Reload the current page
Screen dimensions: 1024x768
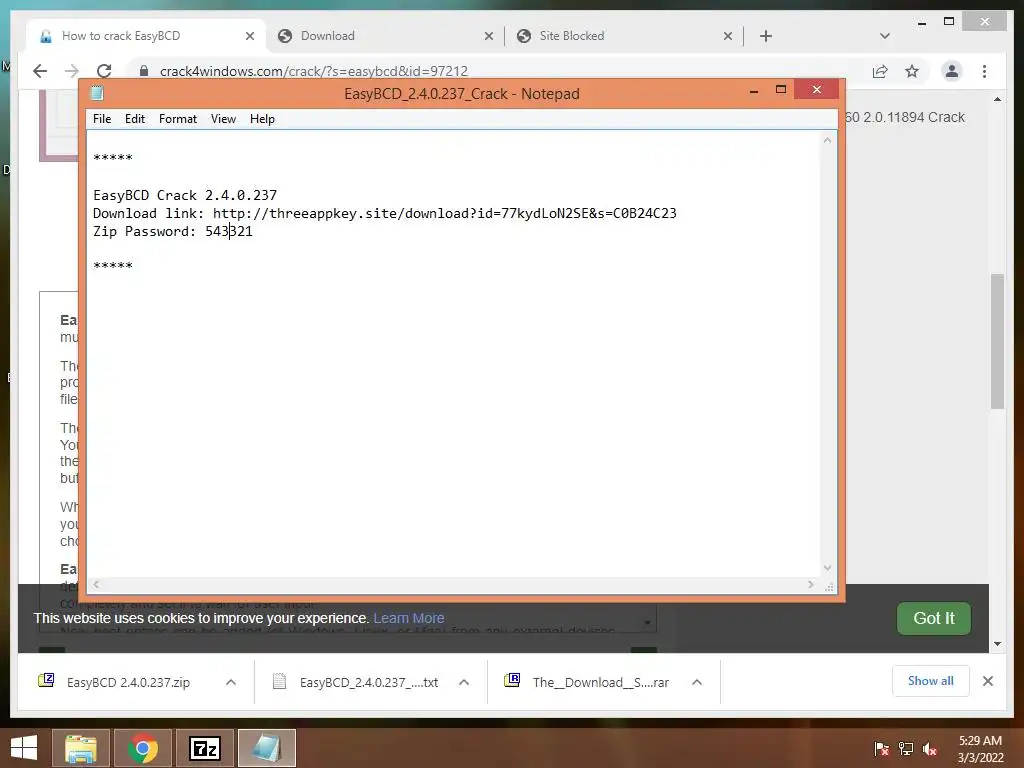(x=104, y=71)
